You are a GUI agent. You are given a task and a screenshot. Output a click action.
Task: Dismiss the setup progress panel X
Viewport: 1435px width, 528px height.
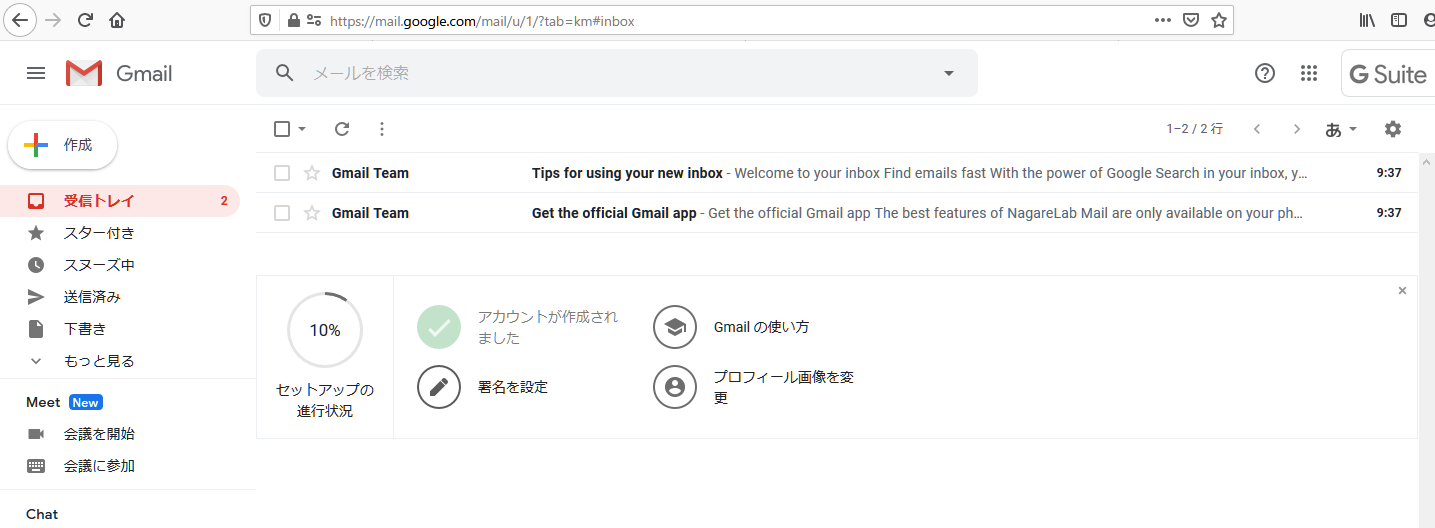pyautogui.click(x=1402, y=290)
